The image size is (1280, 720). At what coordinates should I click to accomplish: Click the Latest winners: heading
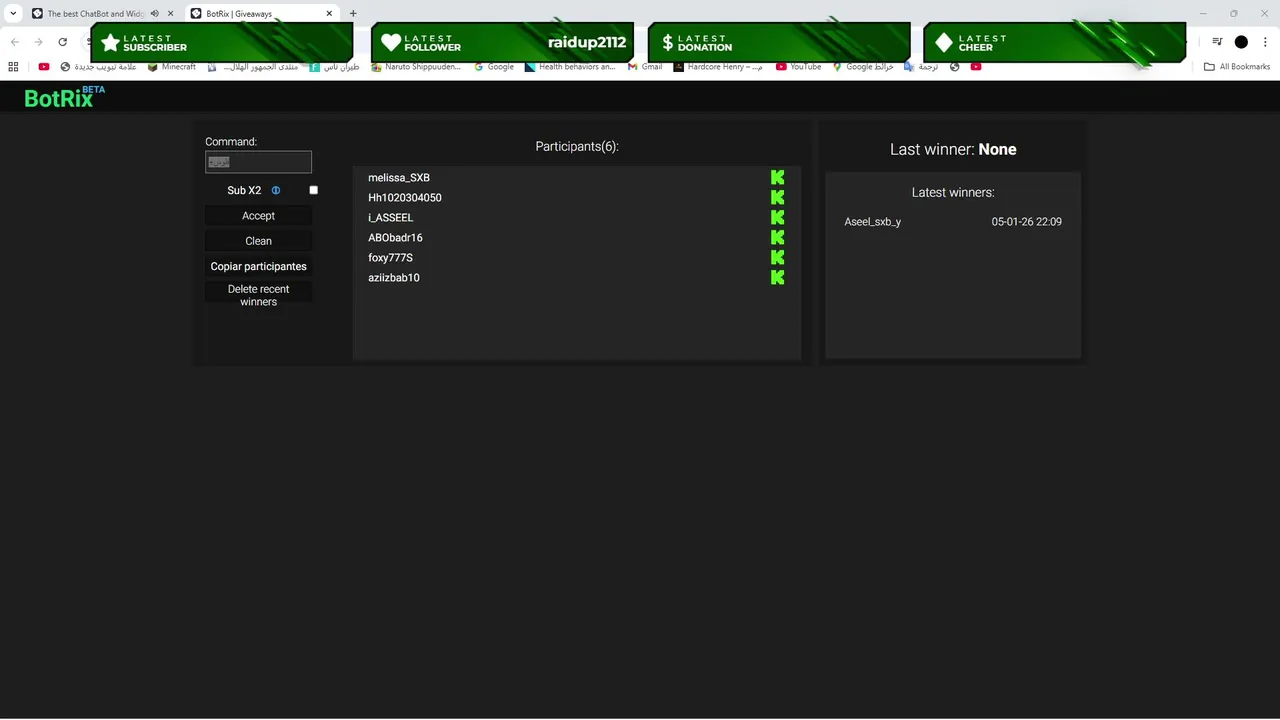point(953,192)
